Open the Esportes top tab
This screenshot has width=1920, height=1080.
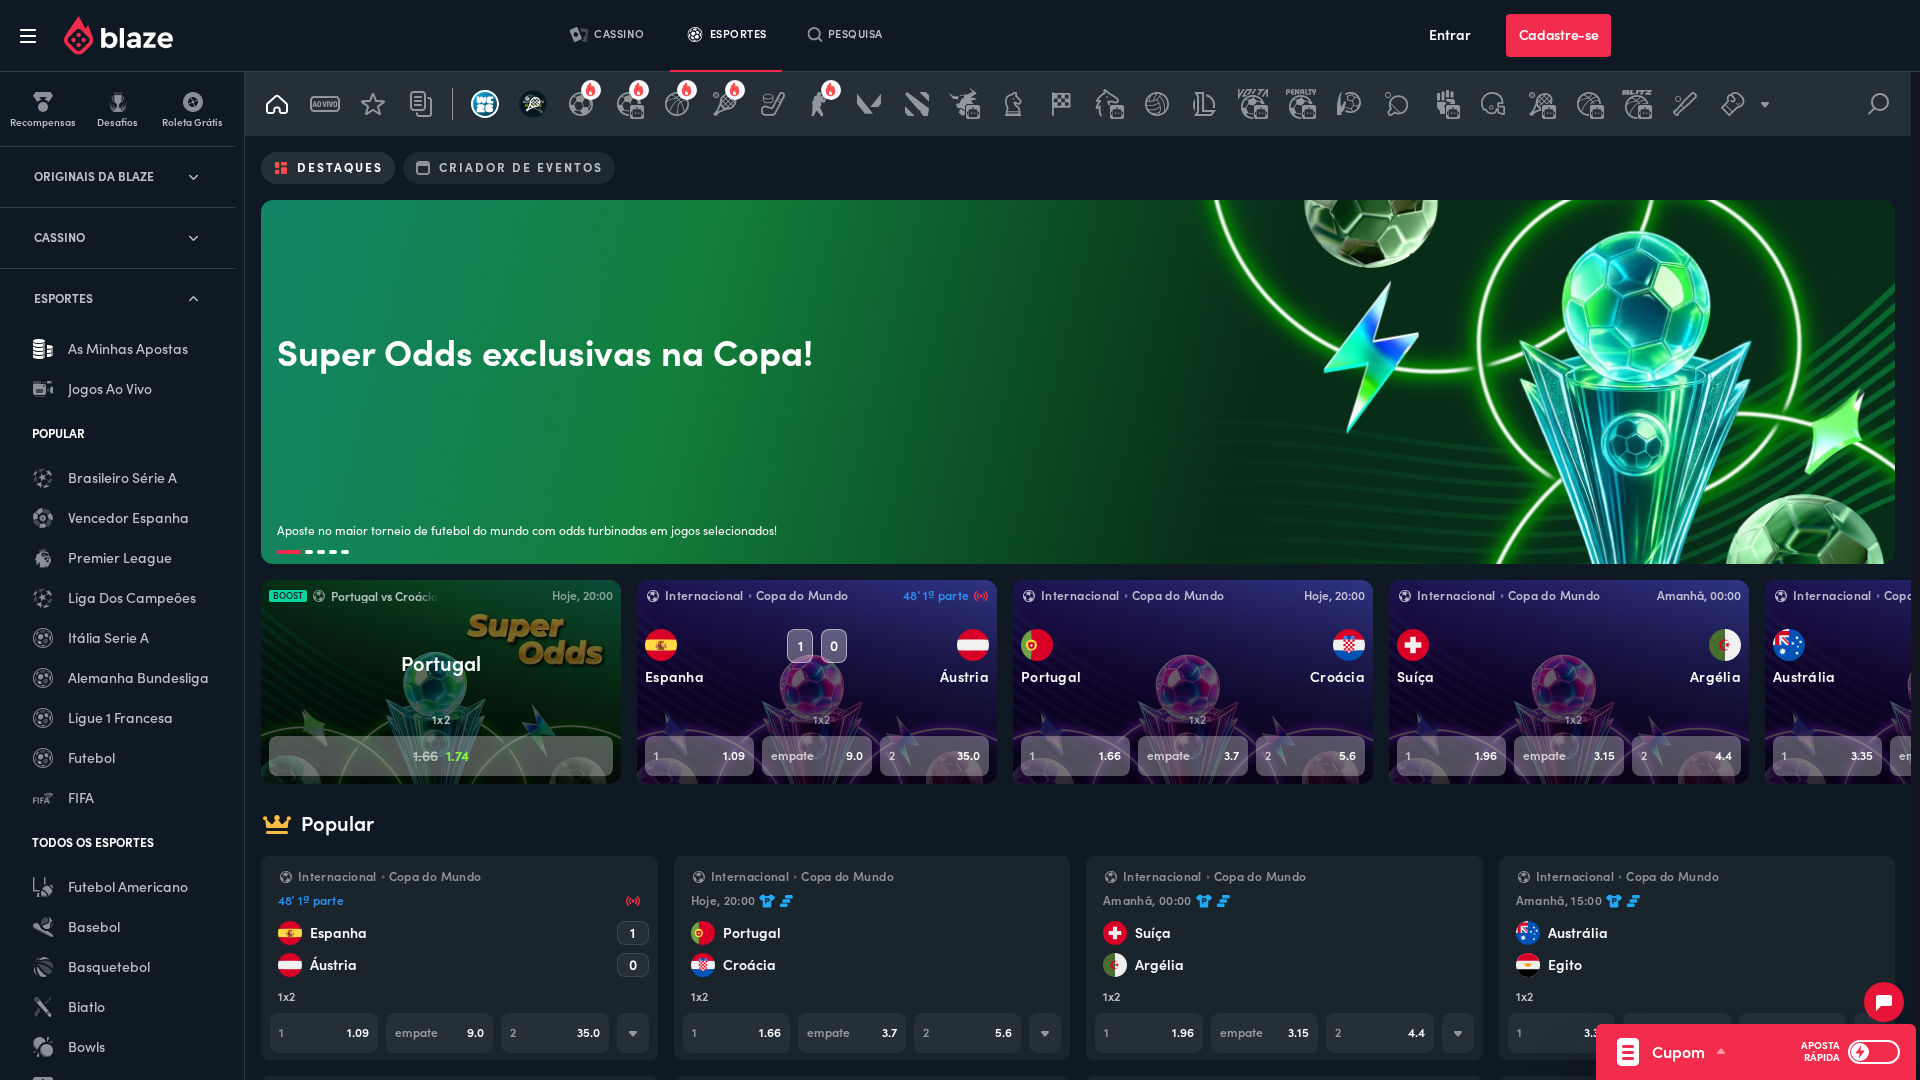tap(726, 35)
